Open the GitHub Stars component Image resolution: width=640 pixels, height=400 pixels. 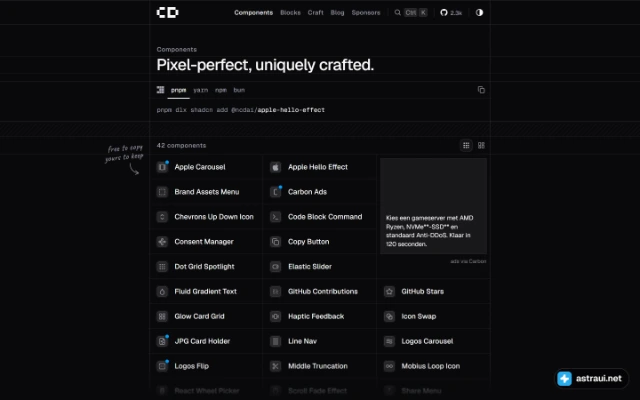pyautogui.click(x=422, y=291)
